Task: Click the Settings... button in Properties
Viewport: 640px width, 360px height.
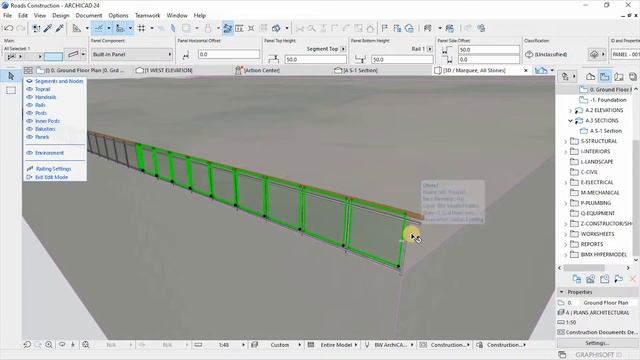Action: coord(597,343)
